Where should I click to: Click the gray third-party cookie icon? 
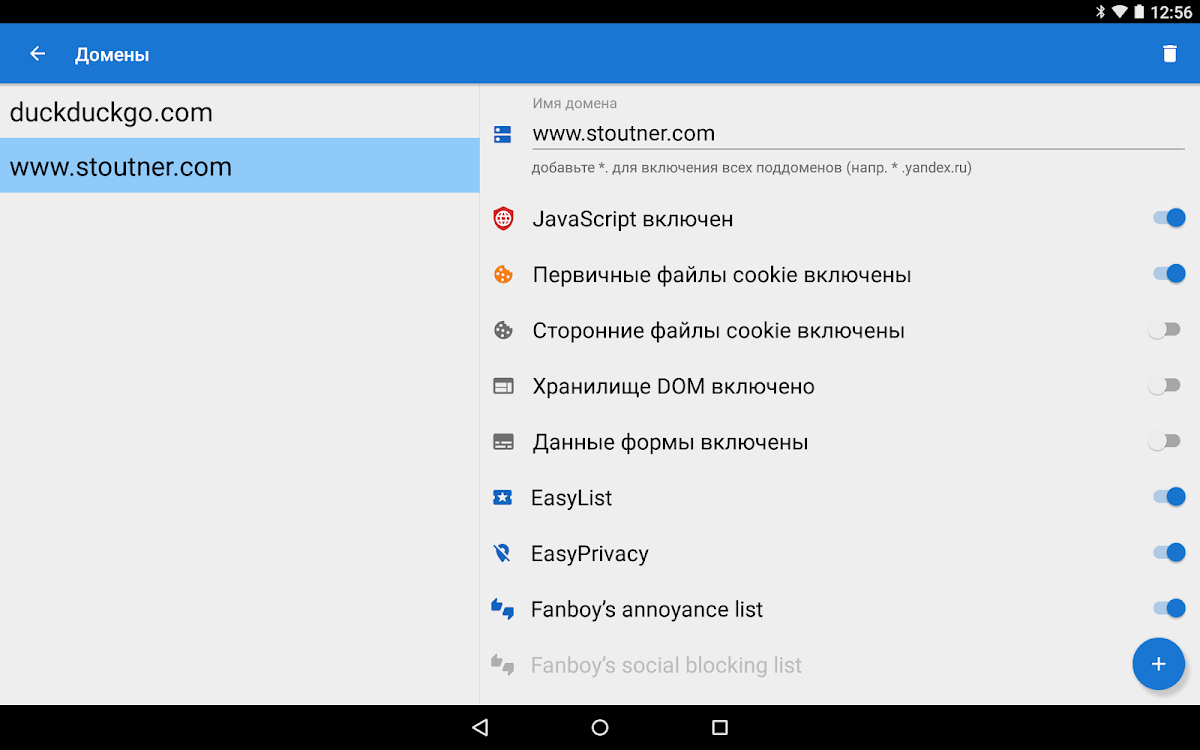coord(503,330)
